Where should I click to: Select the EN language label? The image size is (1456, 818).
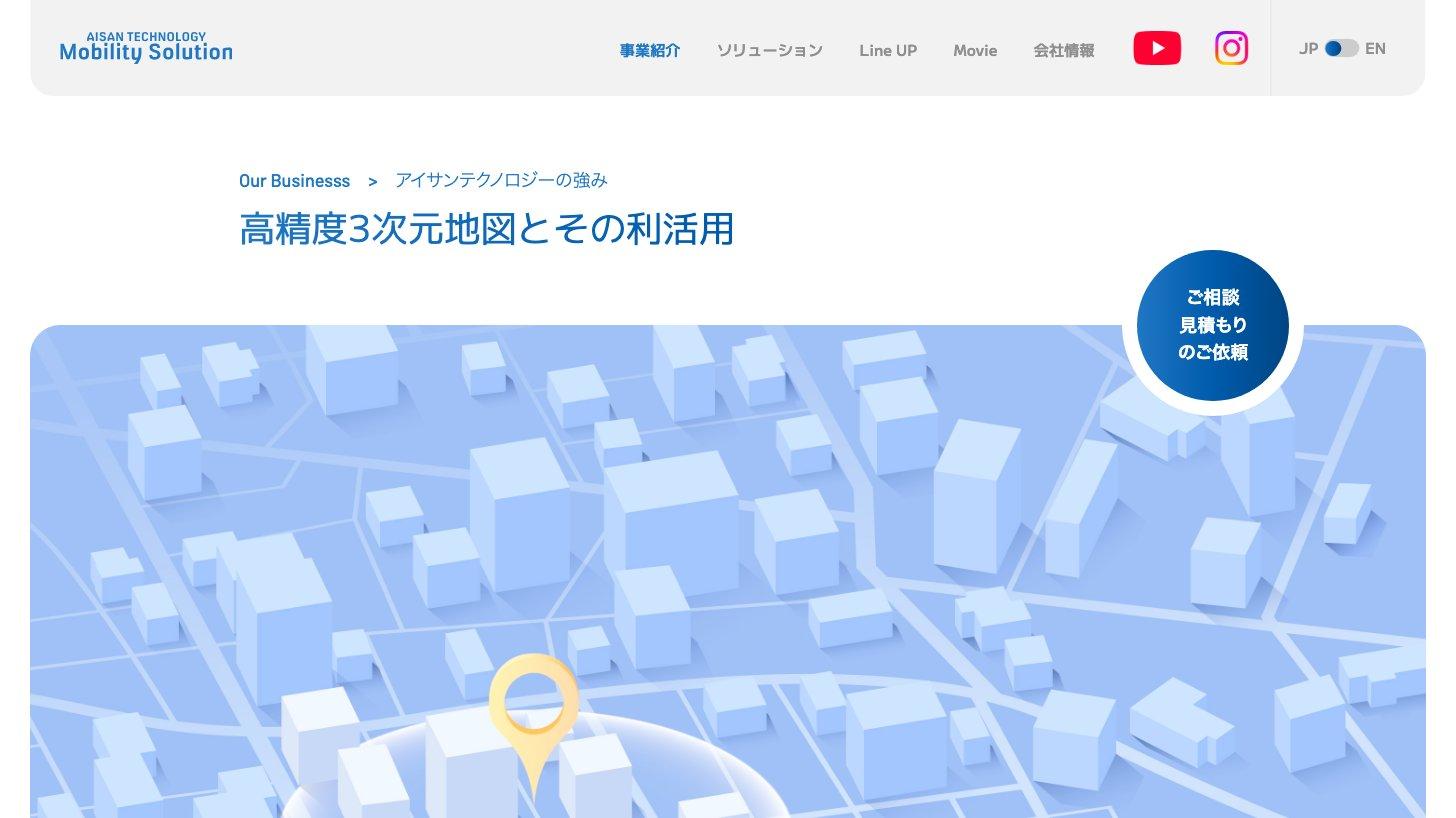tap(1375, 48)
